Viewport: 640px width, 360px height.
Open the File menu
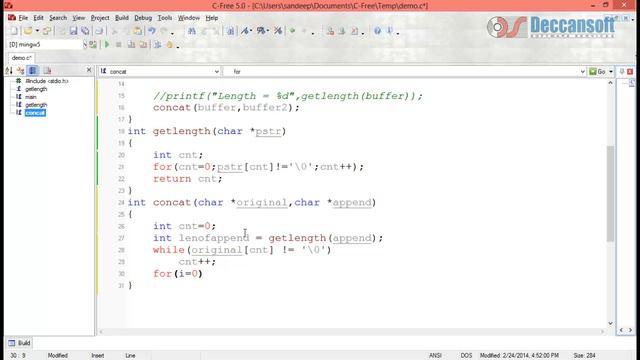tap(23, 18)
